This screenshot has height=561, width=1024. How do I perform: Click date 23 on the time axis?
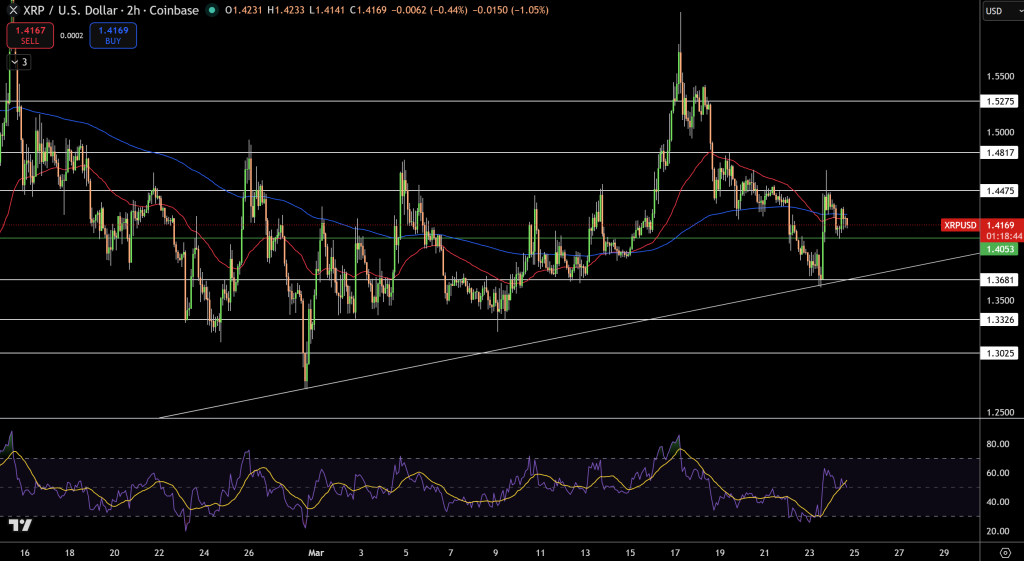click(x=810, y=552)
